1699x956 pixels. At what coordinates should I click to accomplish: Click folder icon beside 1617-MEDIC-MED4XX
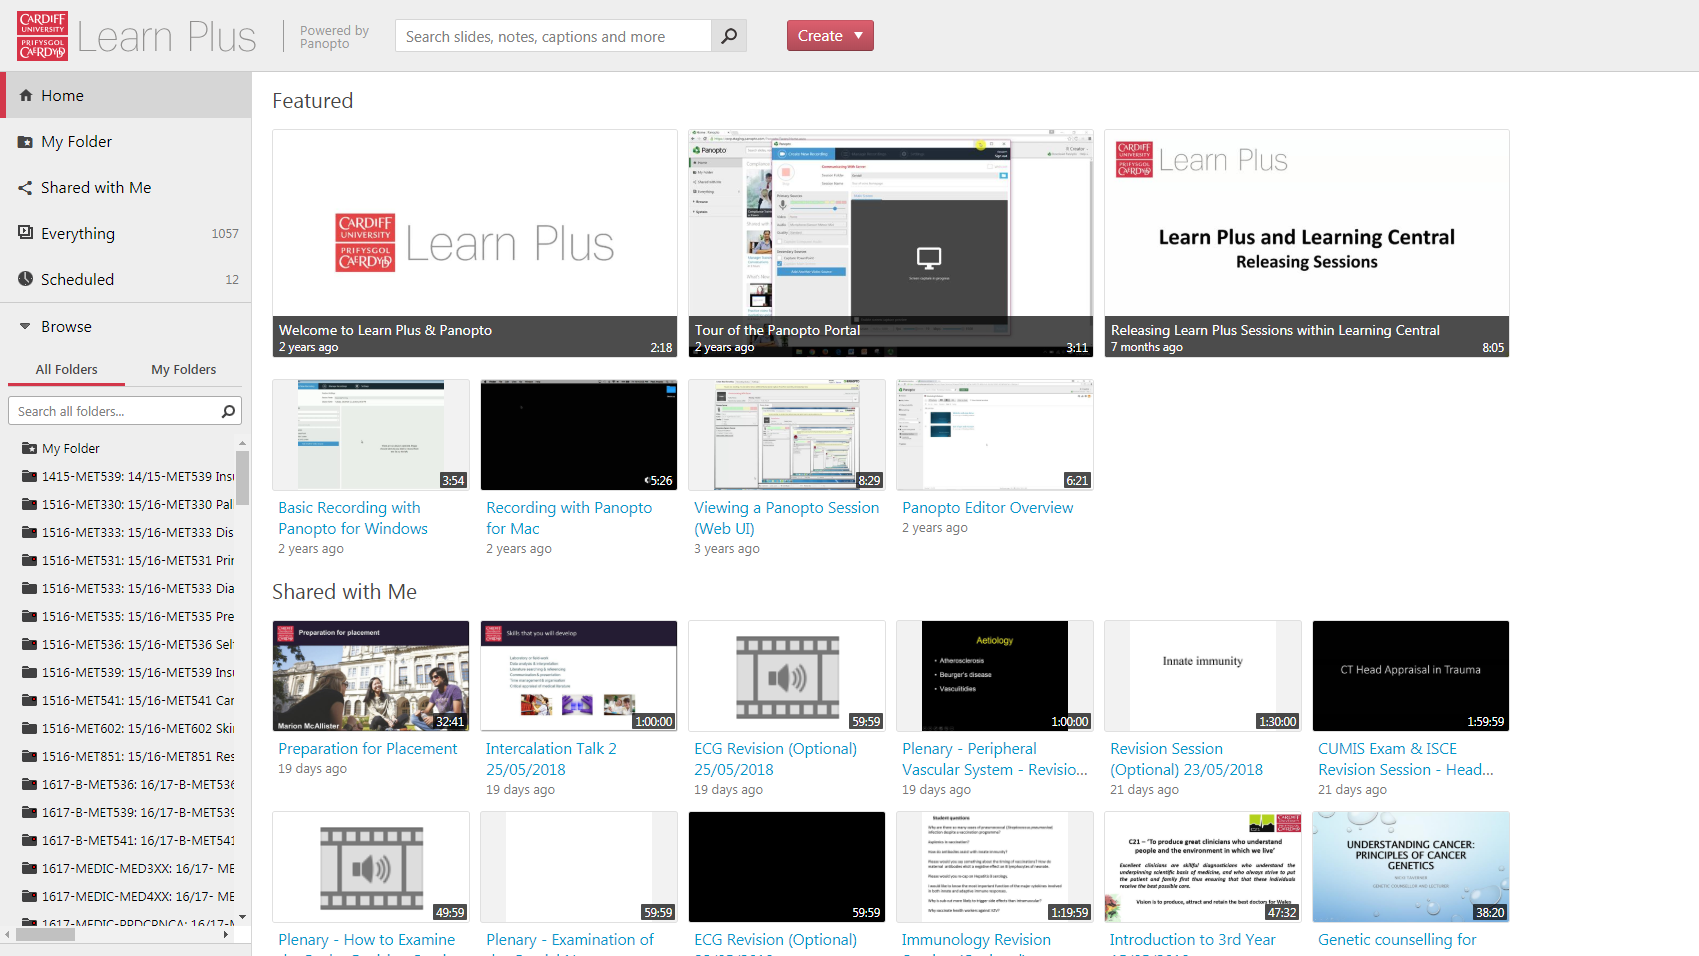click(x=29, y=896)
